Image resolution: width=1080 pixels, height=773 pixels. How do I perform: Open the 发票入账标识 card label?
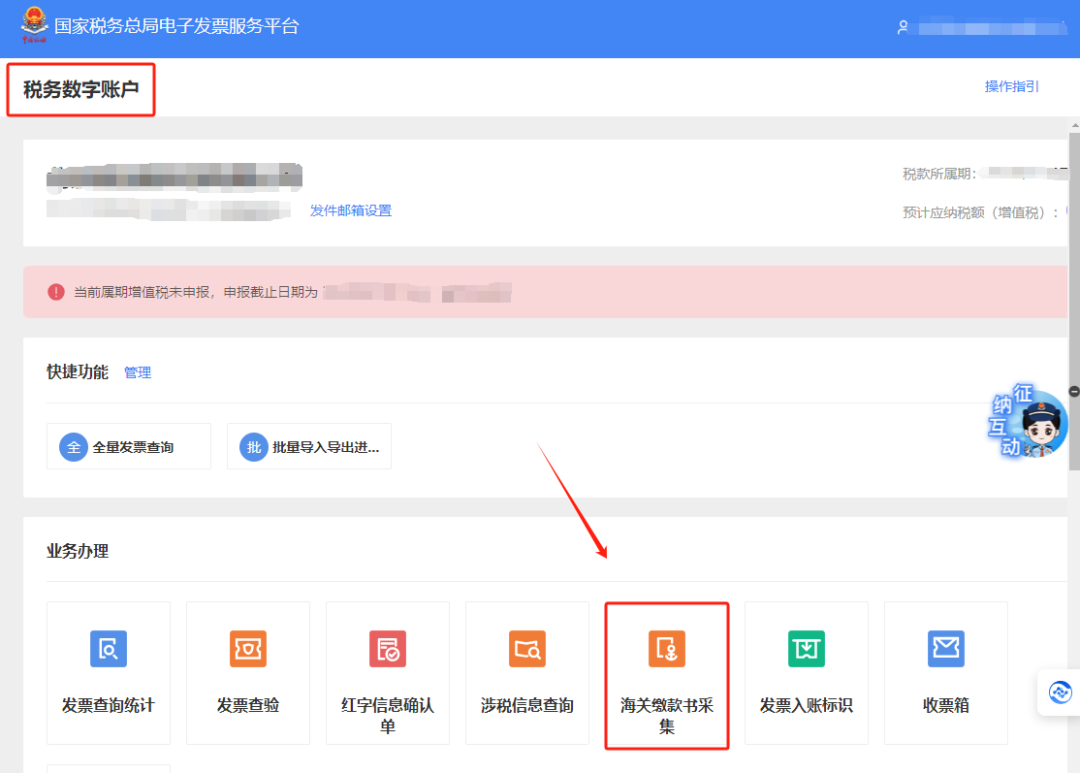point(807,705)
